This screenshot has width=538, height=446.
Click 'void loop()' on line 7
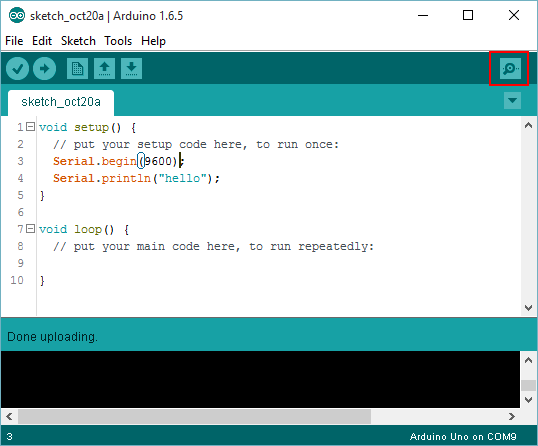77,229
